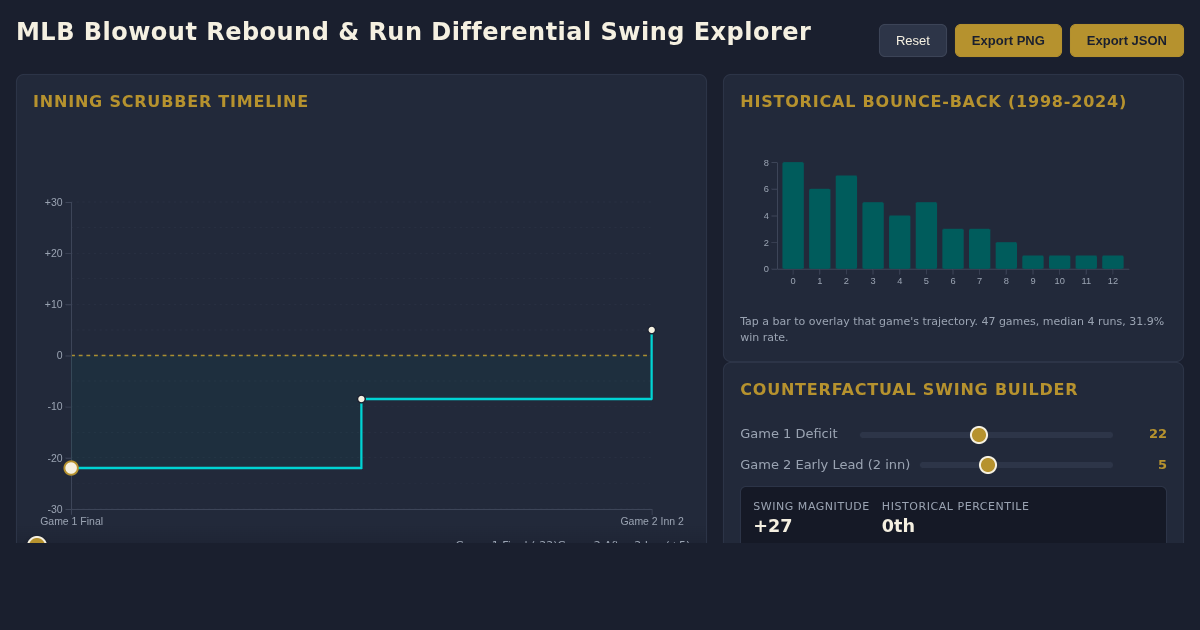Tap the histogram bar for 4 runs
Viewport: 1200px width, 630px height.
tap(900, 242)
